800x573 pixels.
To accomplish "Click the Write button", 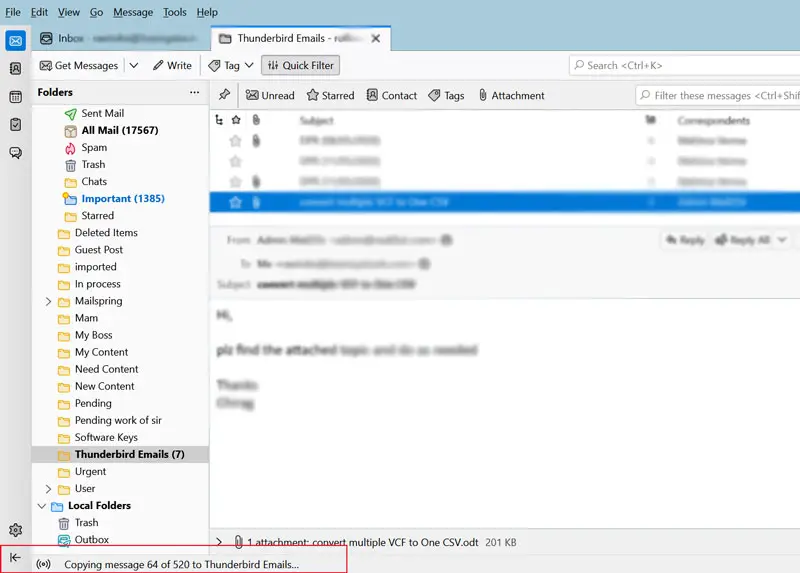I will coord(172,65).
